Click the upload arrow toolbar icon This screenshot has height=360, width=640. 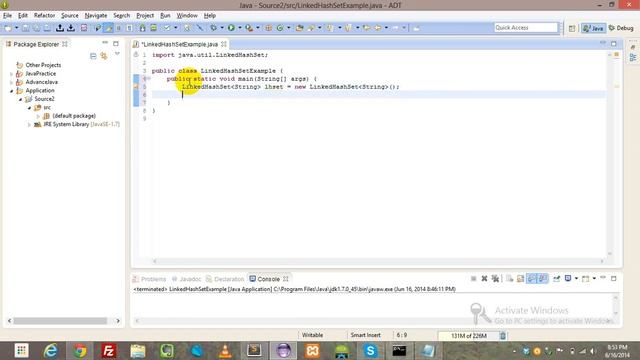[60, 28]
